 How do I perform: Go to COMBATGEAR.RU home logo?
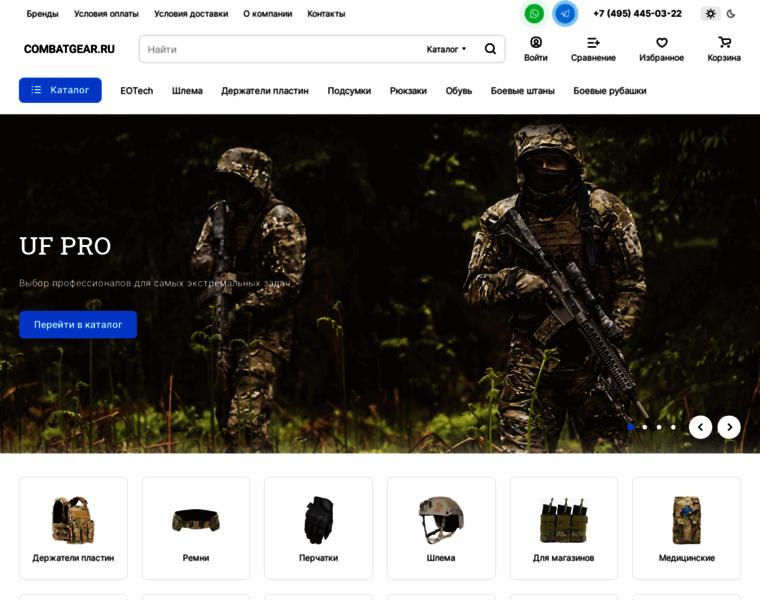click(69, 49)
